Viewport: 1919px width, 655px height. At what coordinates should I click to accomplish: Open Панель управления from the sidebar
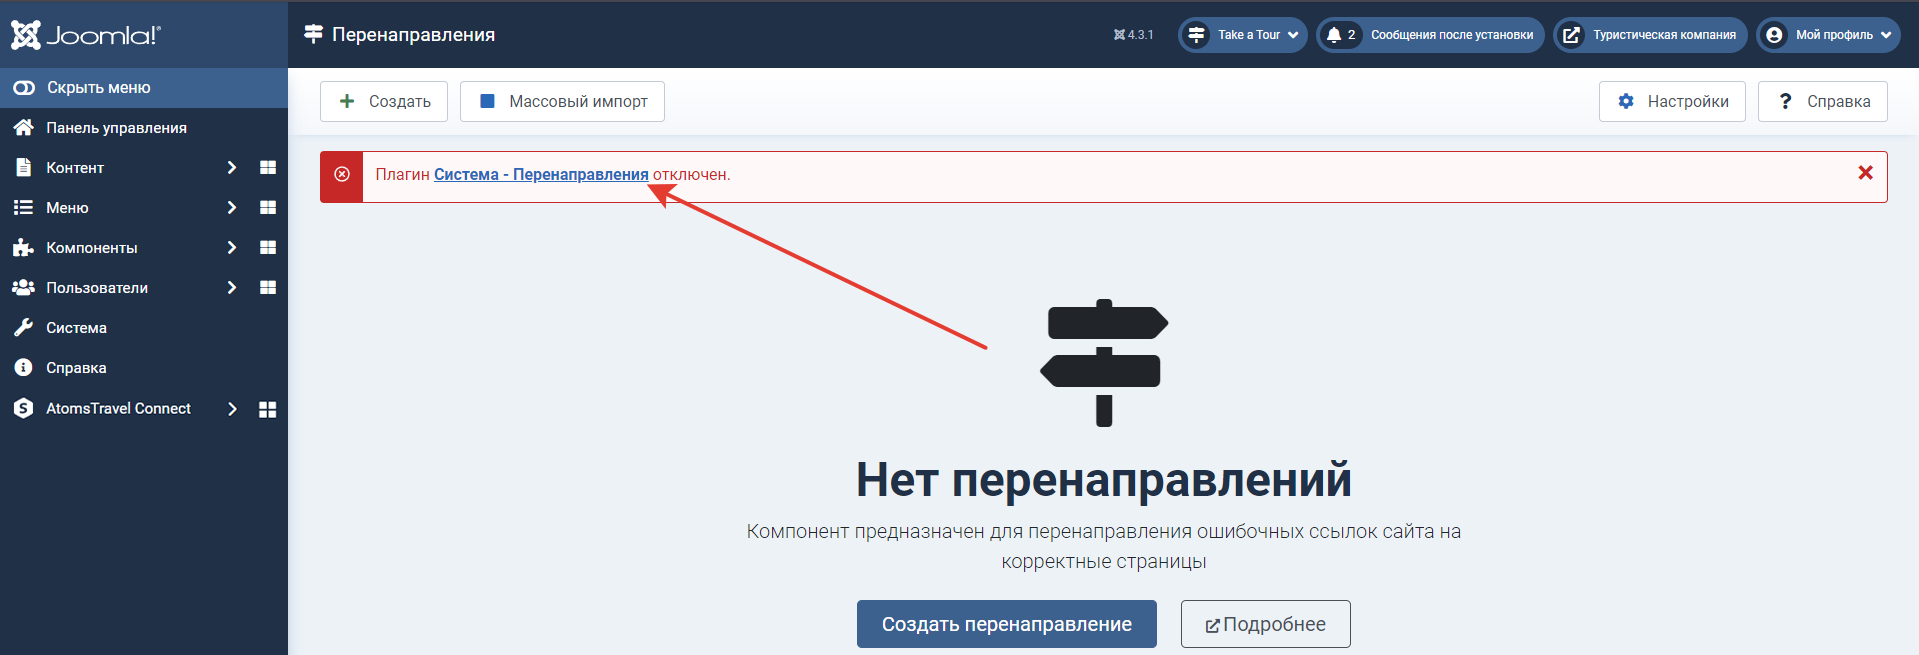144,128
